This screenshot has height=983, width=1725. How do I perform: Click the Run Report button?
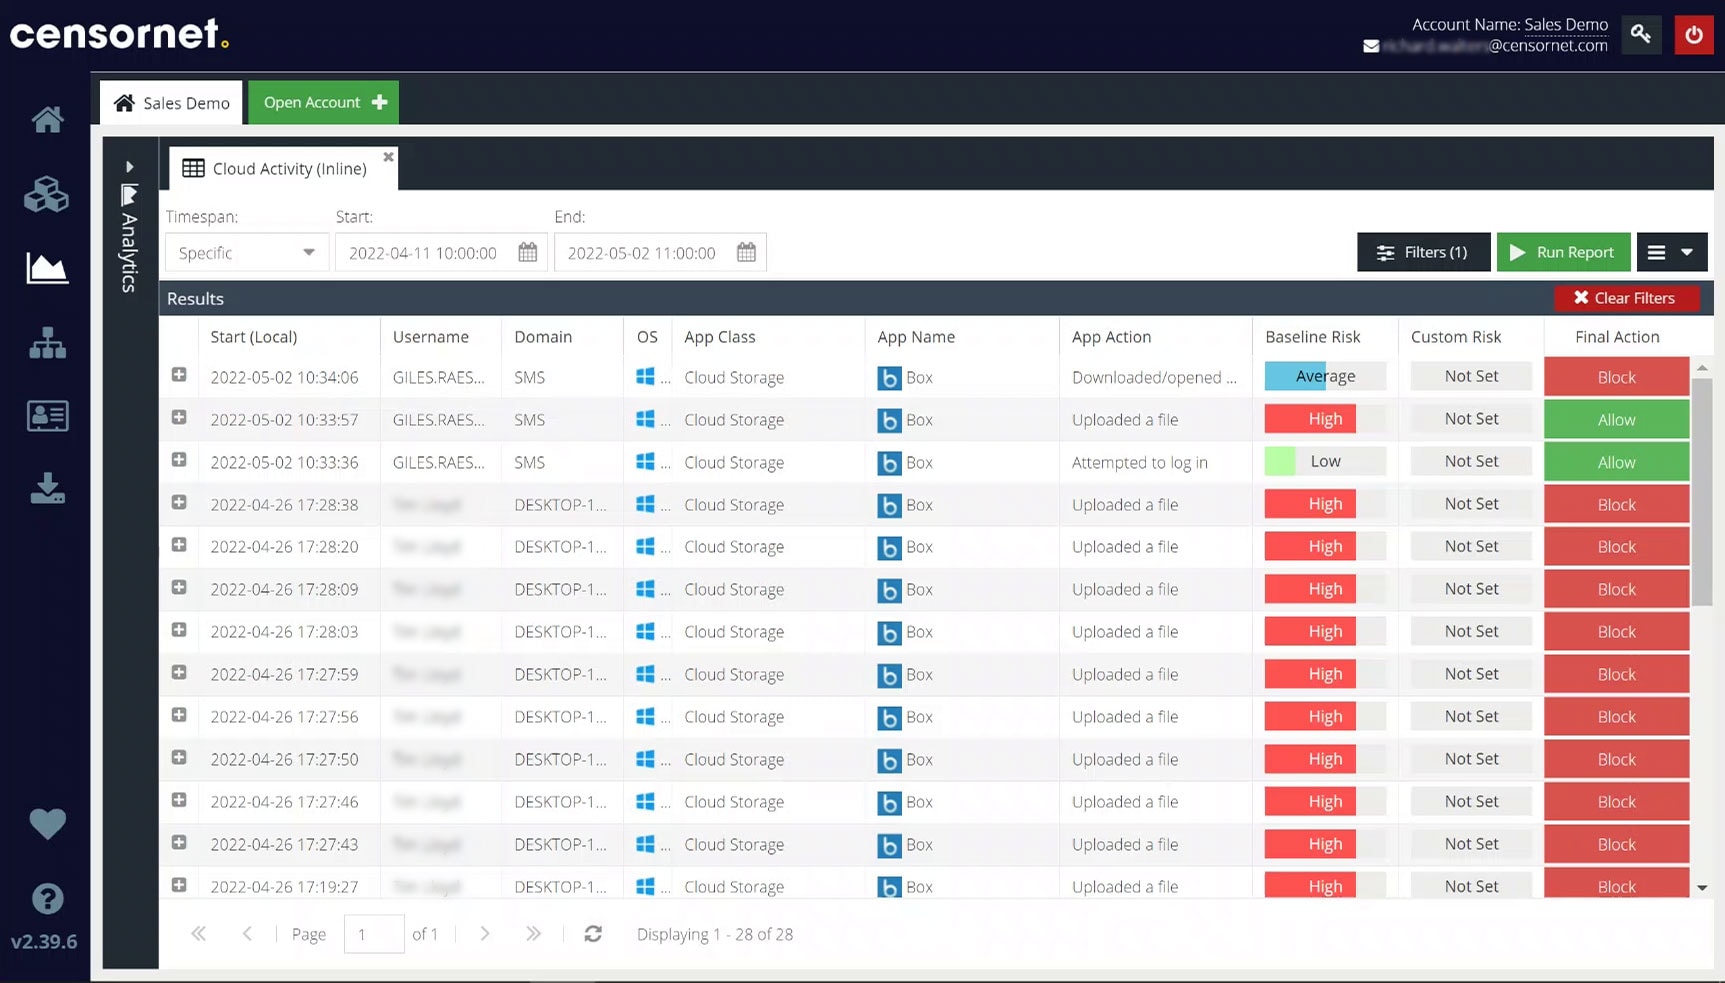pyautogui.click(x=1562, y=252)
